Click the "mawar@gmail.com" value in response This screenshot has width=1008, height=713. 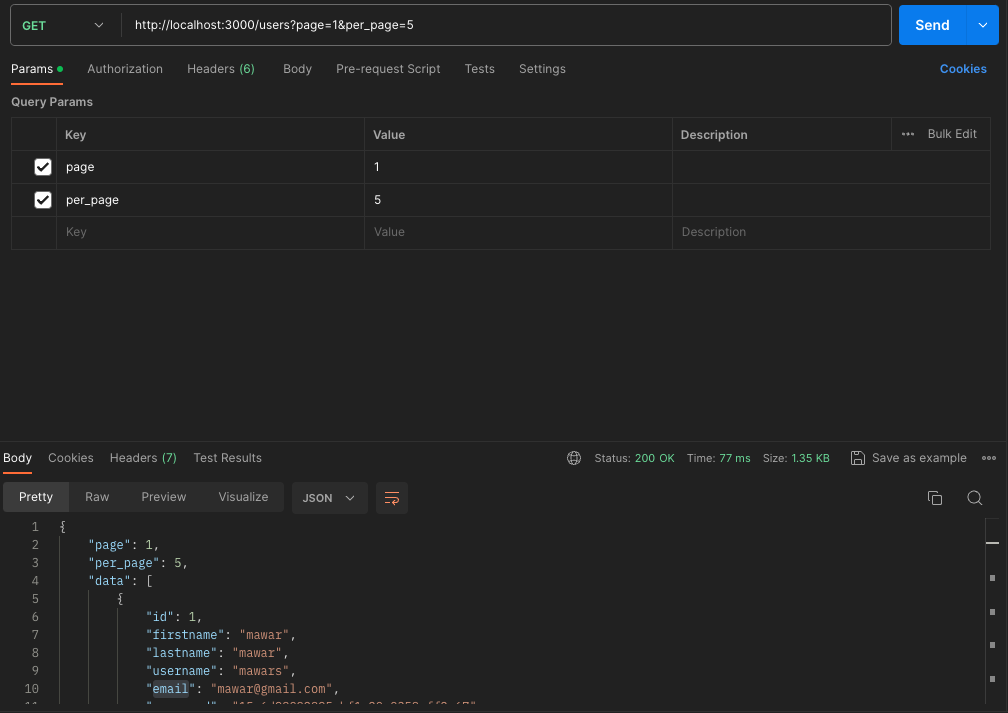pyautogui.click(x=271, y=689)
